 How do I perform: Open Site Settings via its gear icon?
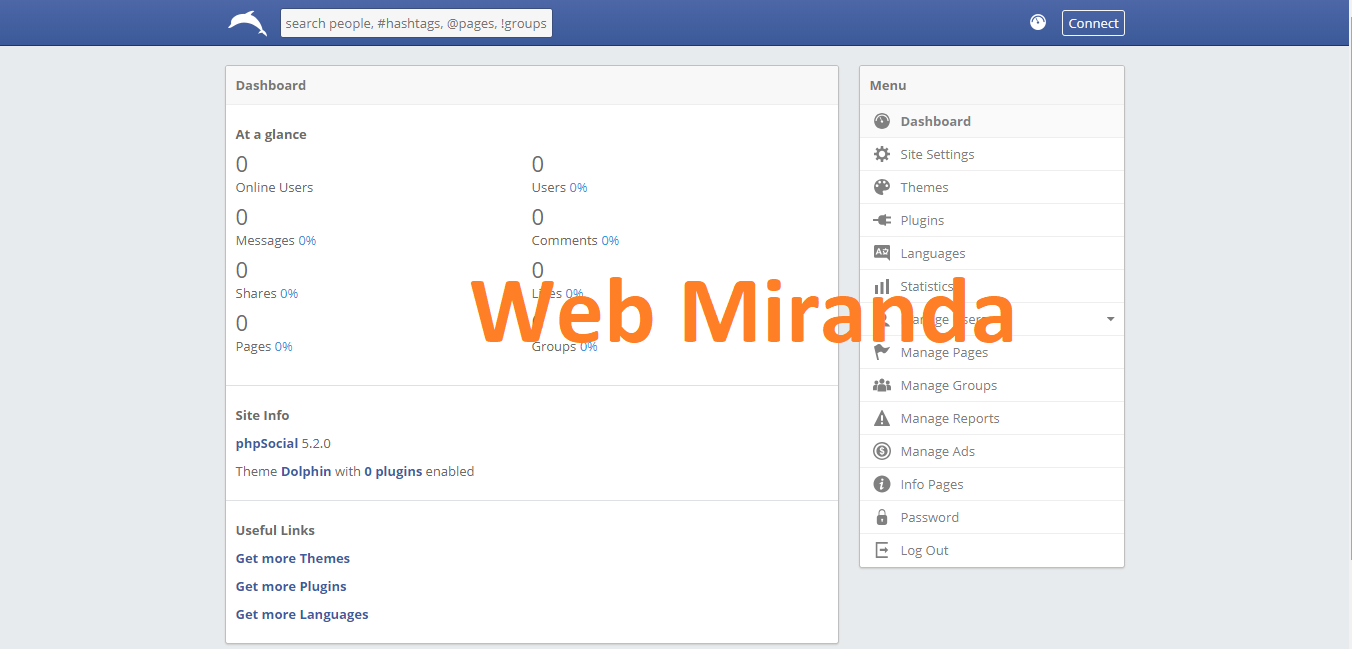pos(882,154)
